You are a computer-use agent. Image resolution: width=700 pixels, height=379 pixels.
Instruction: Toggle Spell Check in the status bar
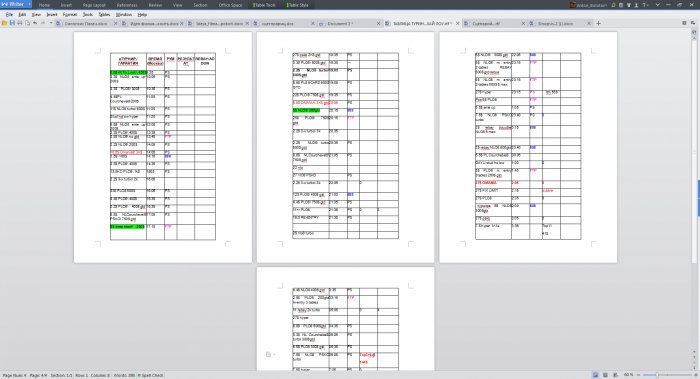[150, 375]
